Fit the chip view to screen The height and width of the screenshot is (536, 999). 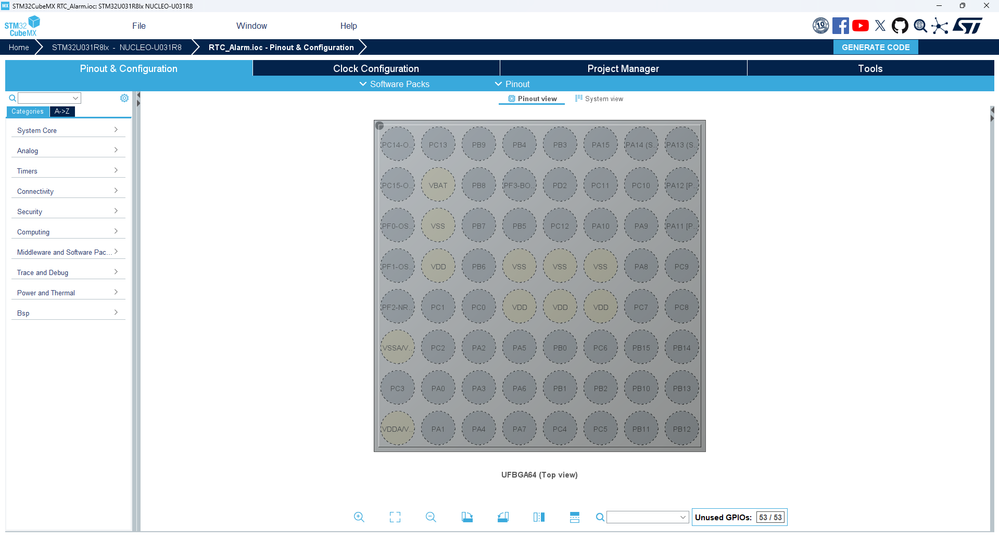point(395,517)
